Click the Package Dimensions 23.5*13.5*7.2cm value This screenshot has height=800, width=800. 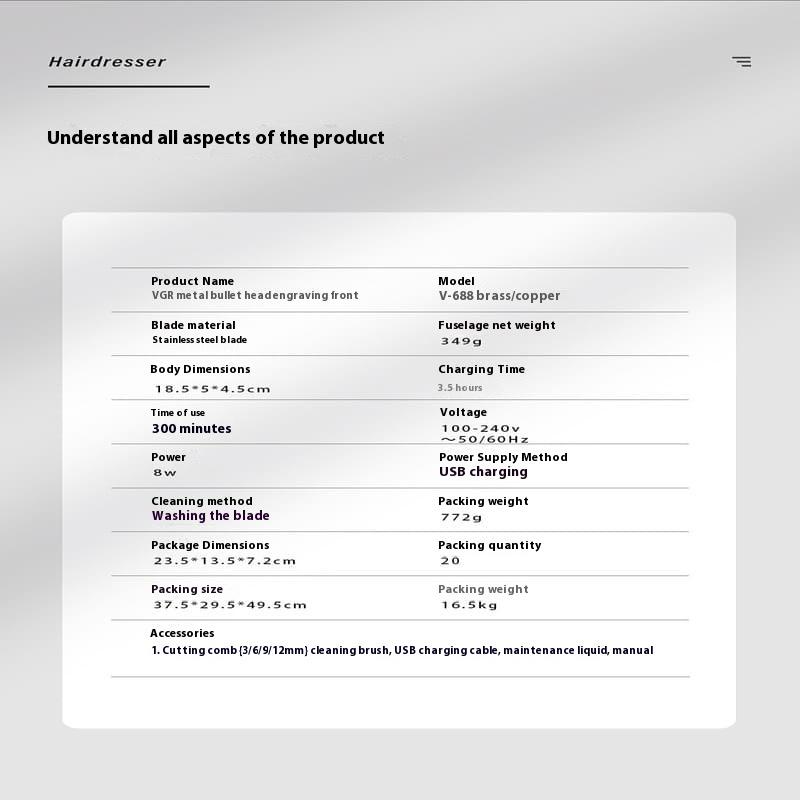coord(224,561)
